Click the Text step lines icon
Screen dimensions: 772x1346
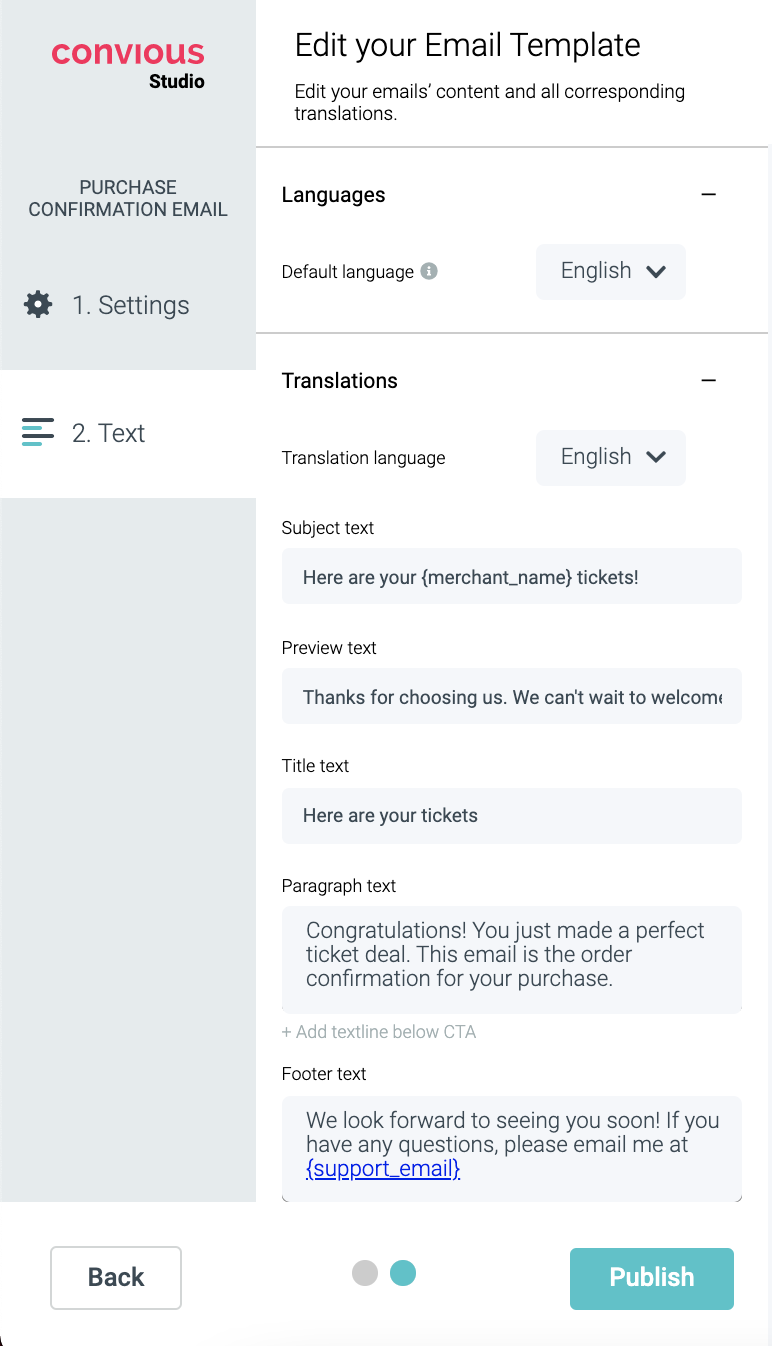pyautogui.click(x=38, y=433)
